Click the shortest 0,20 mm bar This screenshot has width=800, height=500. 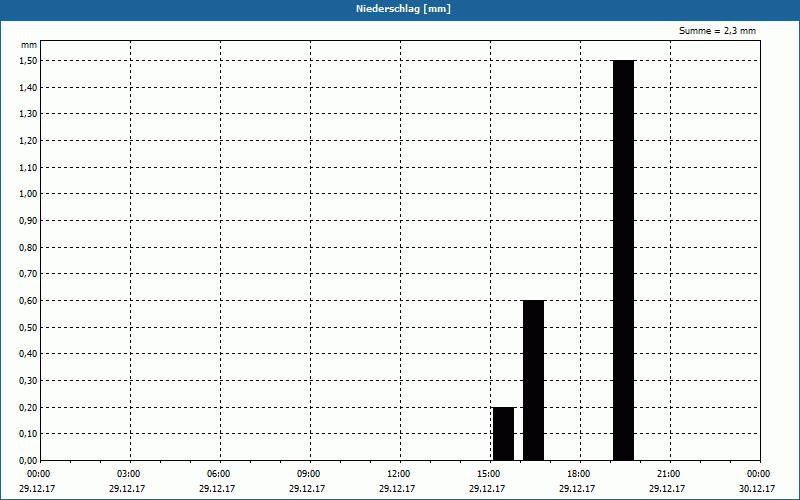coord(503,433)
